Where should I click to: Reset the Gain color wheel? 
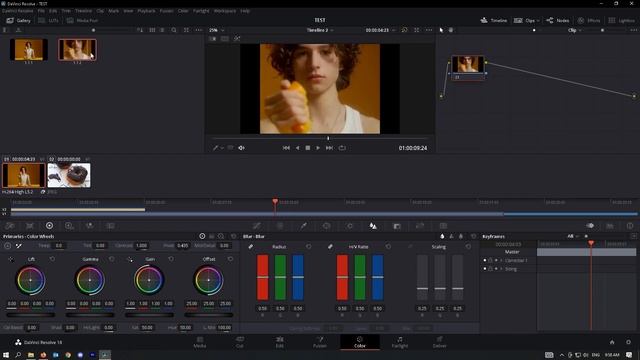point(171,259)
